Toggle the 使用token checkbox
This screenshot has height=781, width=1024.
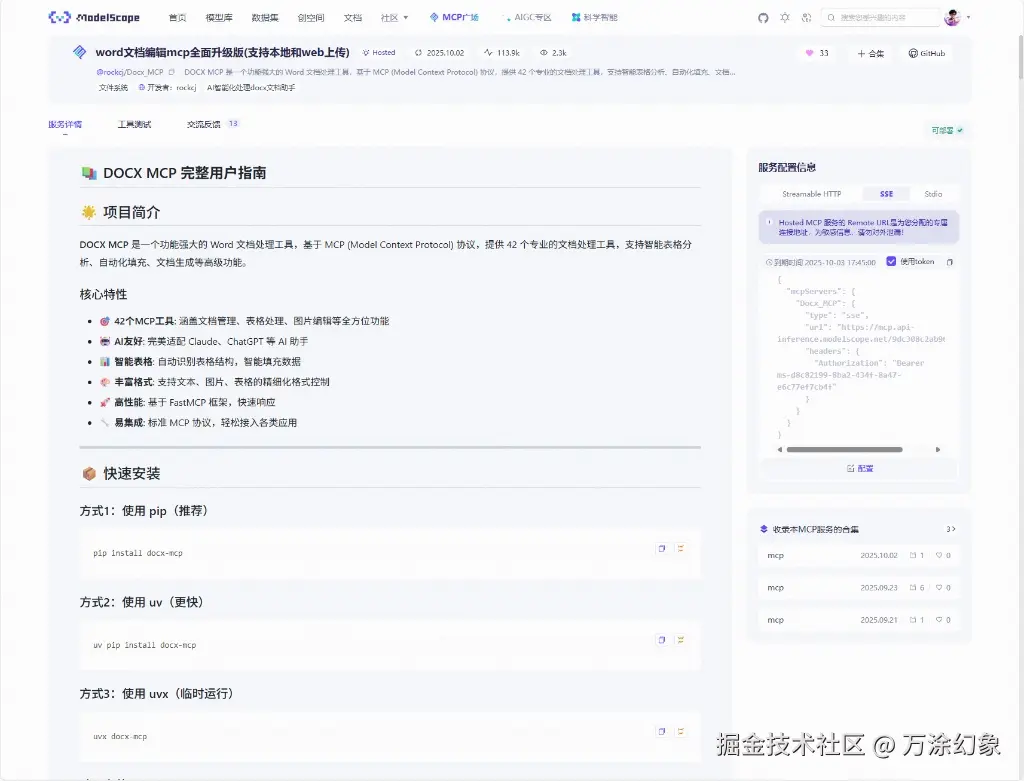(891, 261)
